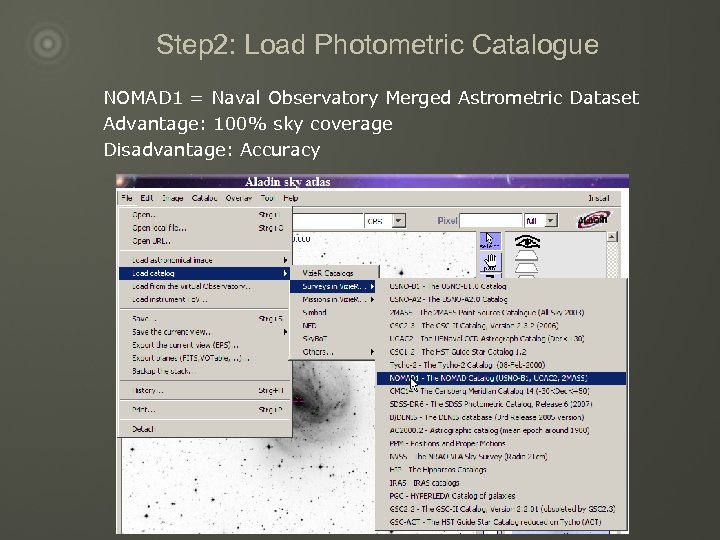Image resolution: width=720 pixels, height=540 pixels.
Task: Open the Edit menu
Action: (x=147, y=198)
